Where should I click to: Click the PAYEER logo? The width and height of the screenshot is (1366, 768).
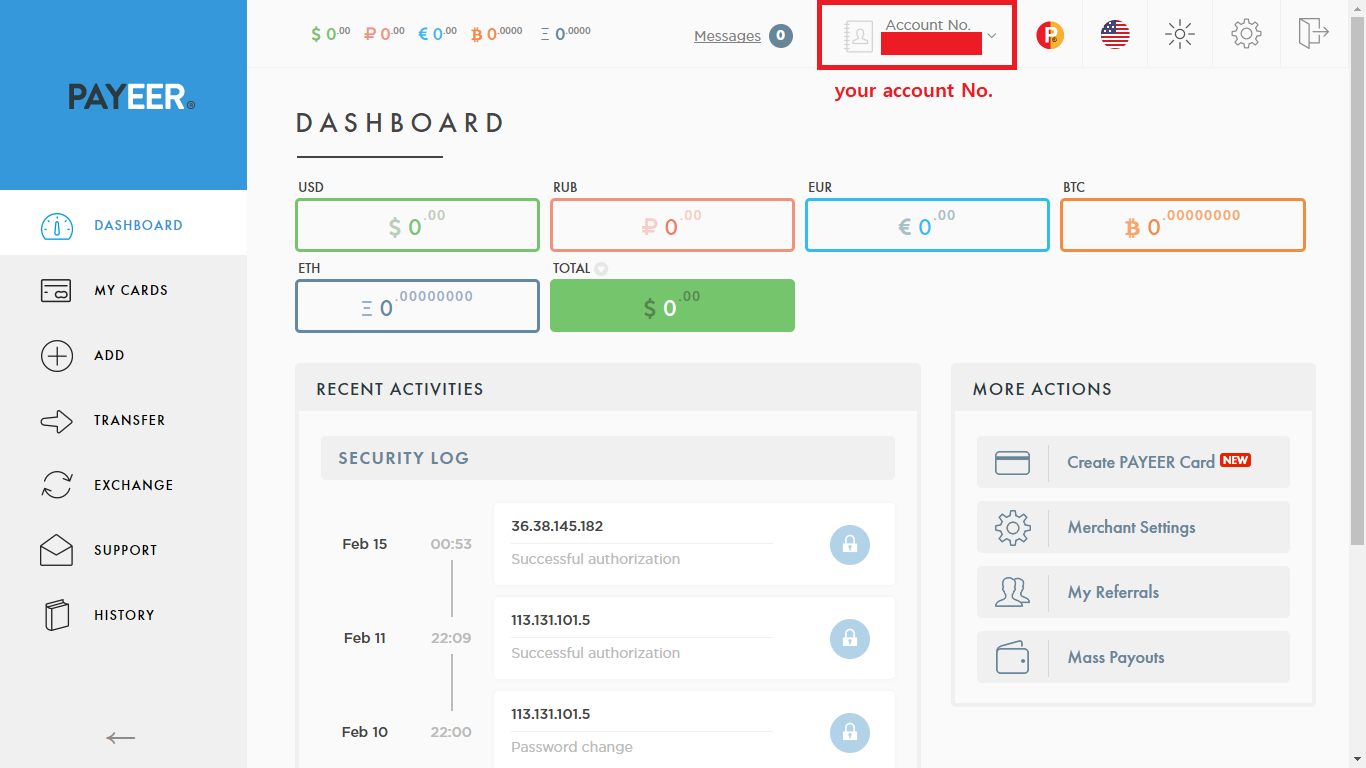coord(132,97)
